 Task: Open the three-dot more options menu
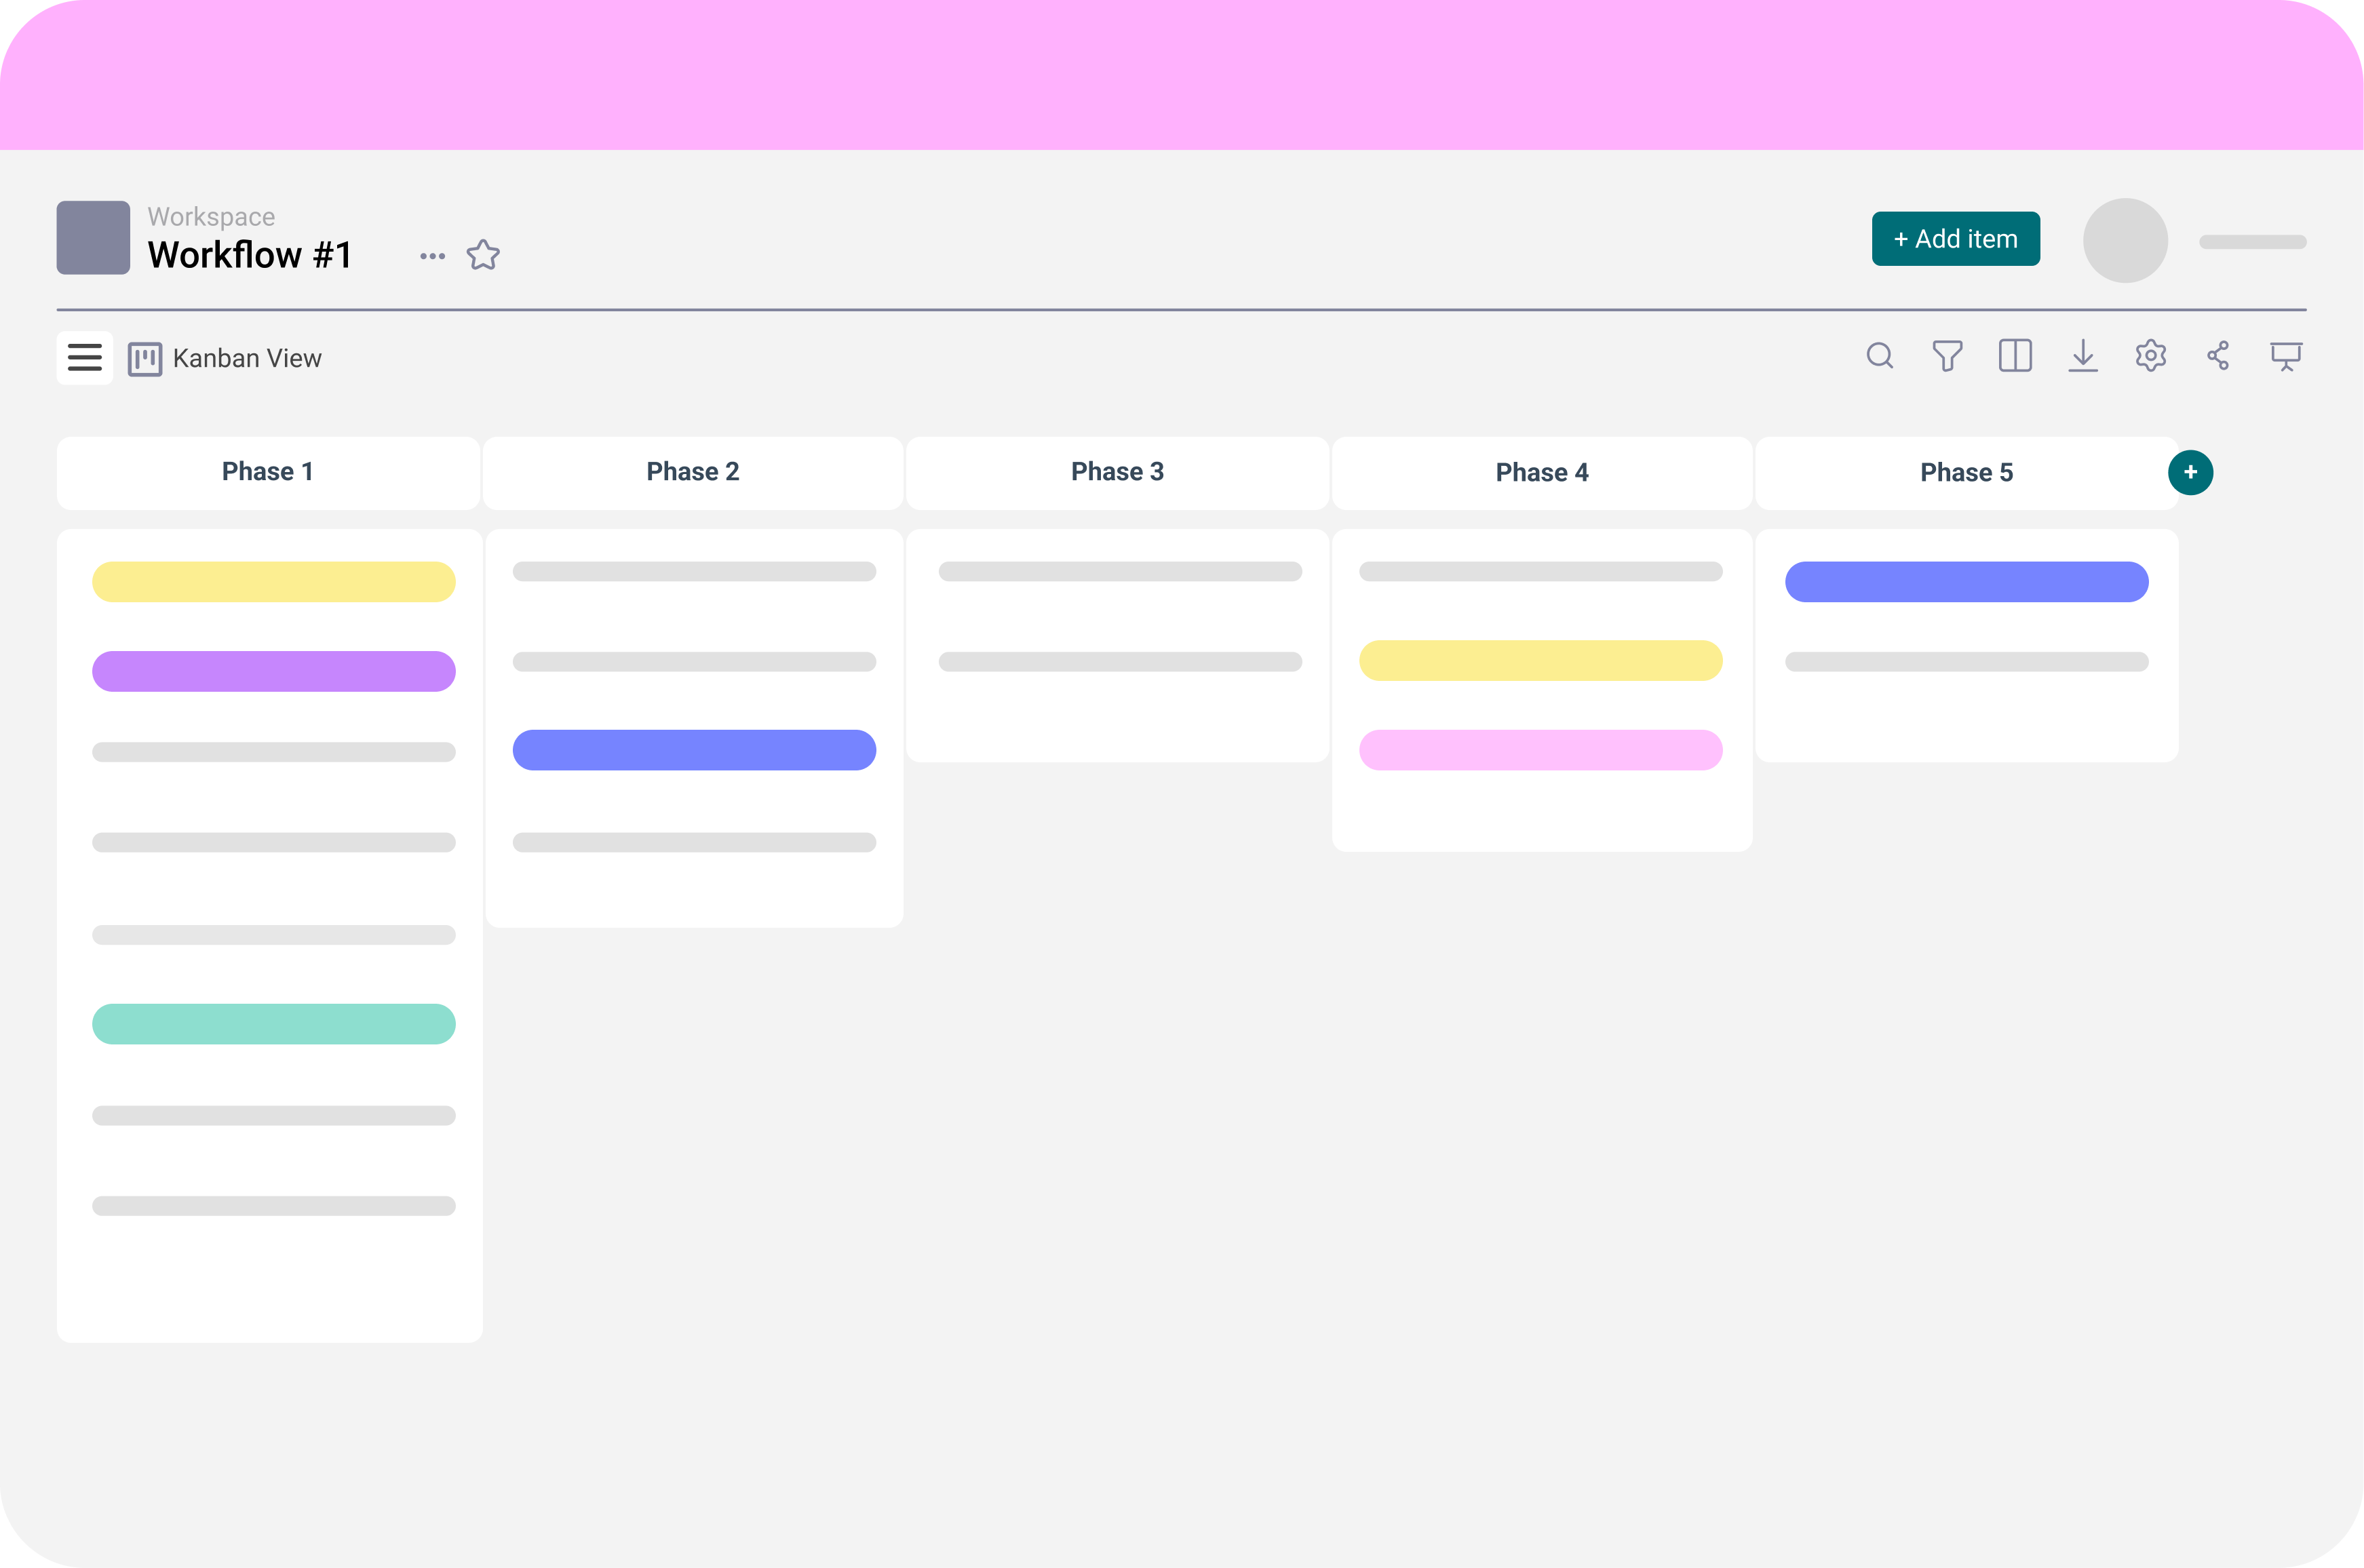432,256
